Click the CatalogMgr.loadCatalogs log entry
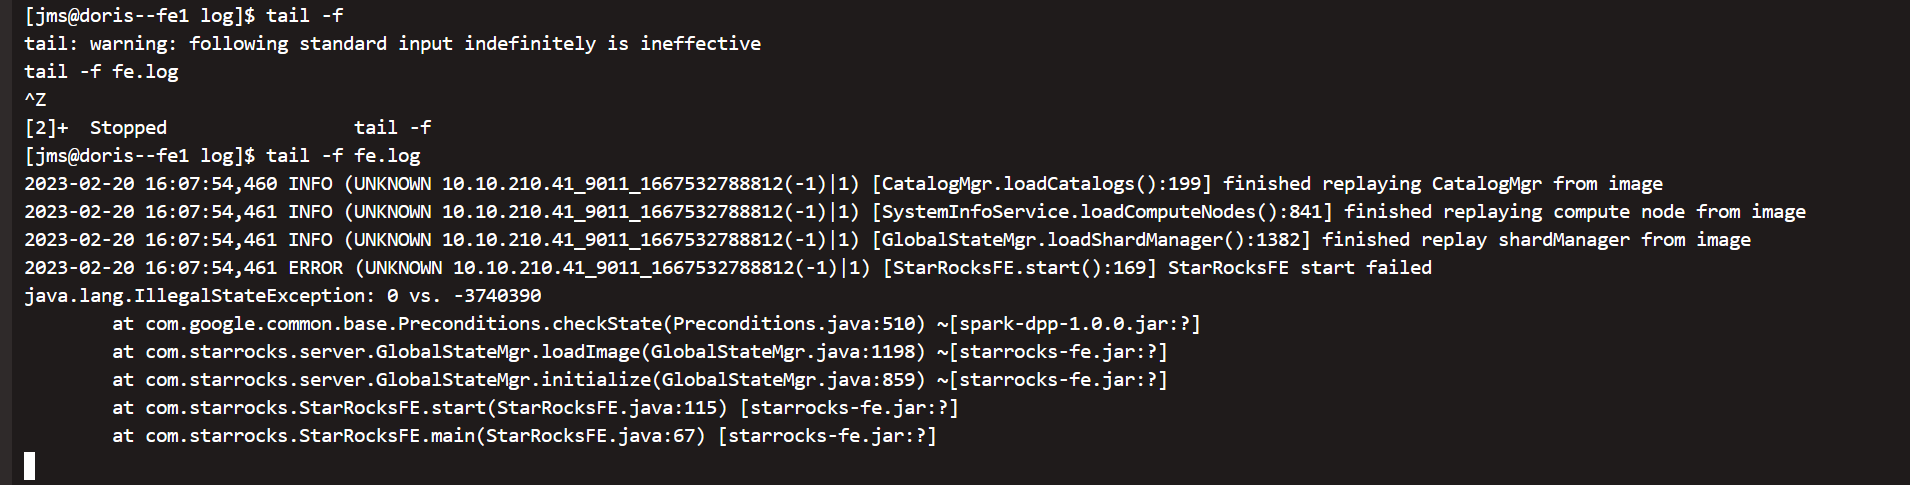The width and height of the screenshot is (1910, 485). coord(843,184)
